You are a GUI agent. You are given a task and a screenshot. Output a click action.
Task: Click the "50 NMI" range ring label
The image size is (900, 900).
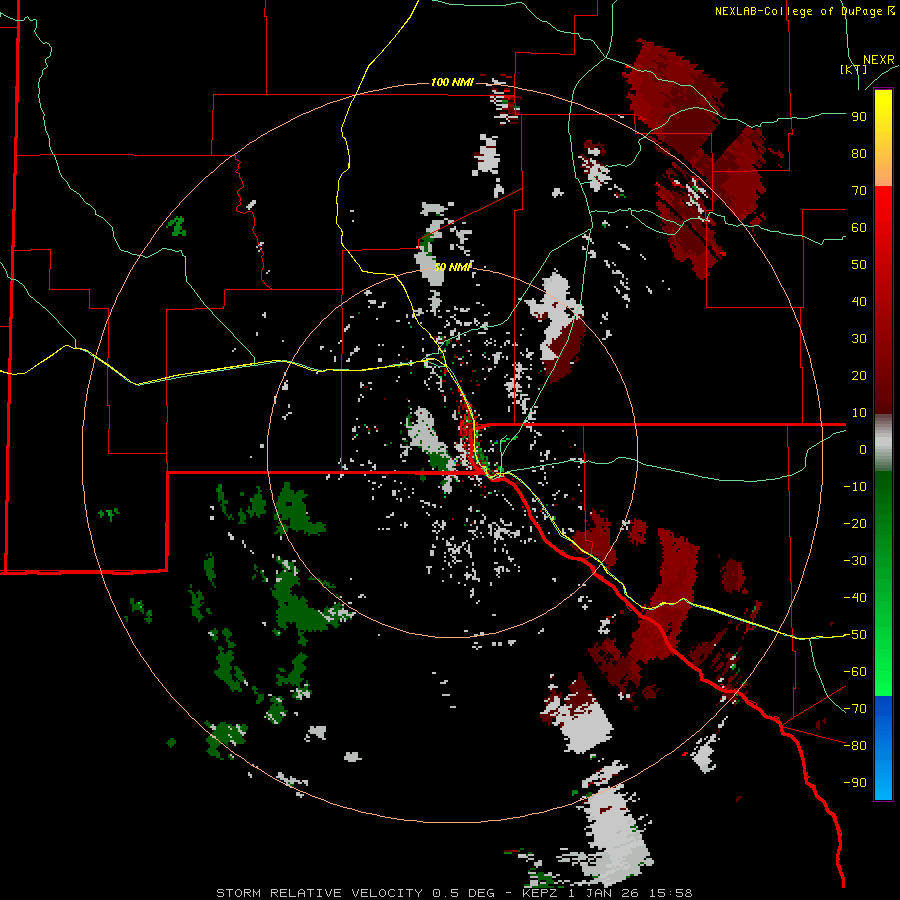[x=452, y=267]
